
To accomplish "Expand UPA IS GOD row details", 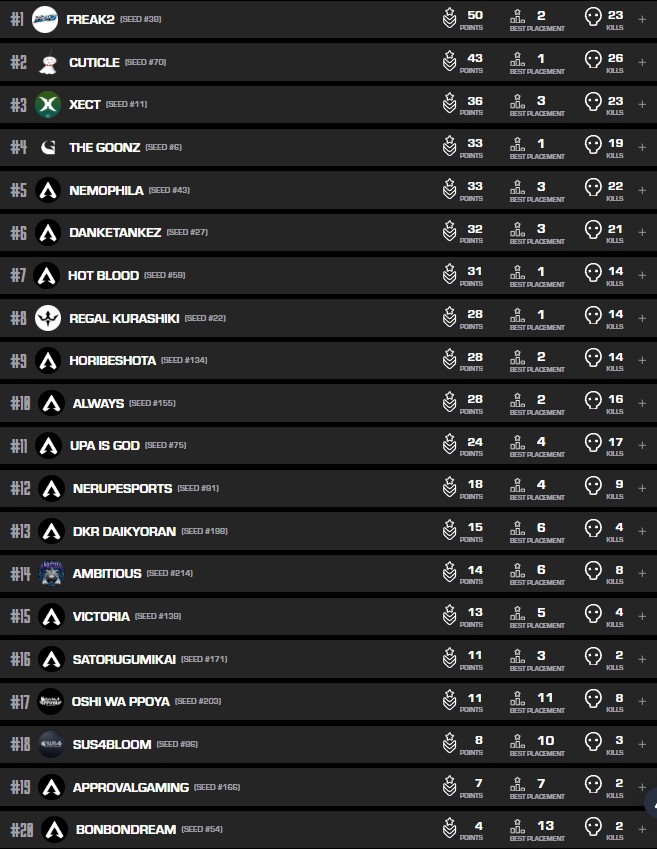I will tap(642, 445).
